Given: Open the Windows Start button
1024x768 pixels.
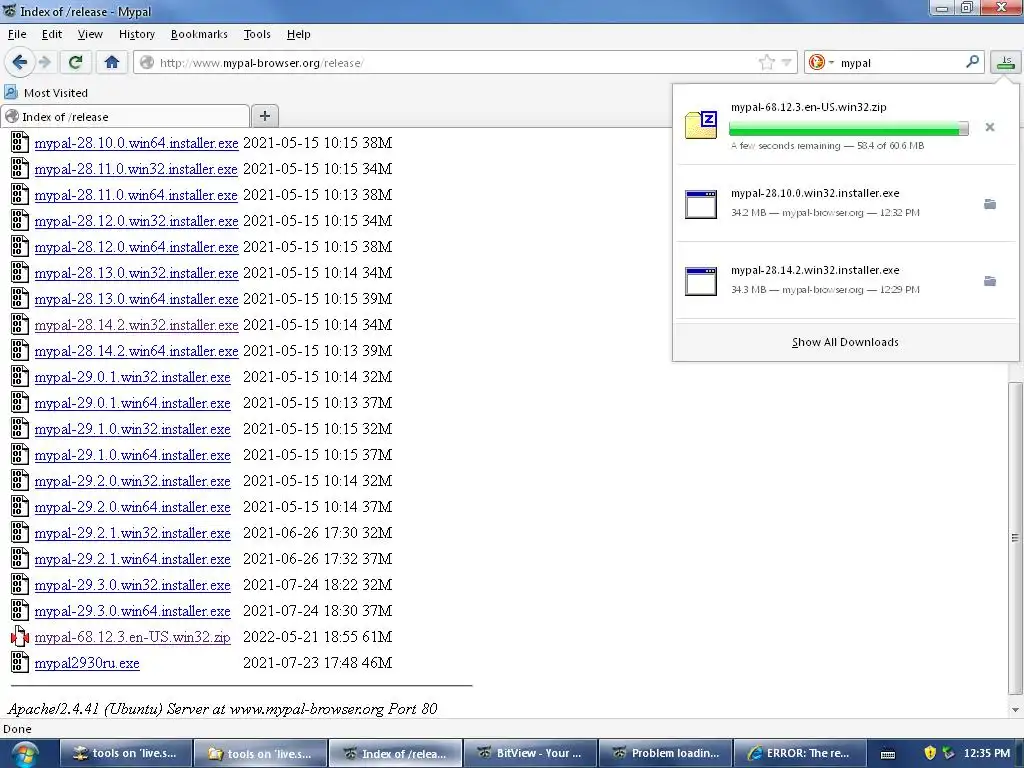Looking at the screenshot, I should (x=24, y=754).
